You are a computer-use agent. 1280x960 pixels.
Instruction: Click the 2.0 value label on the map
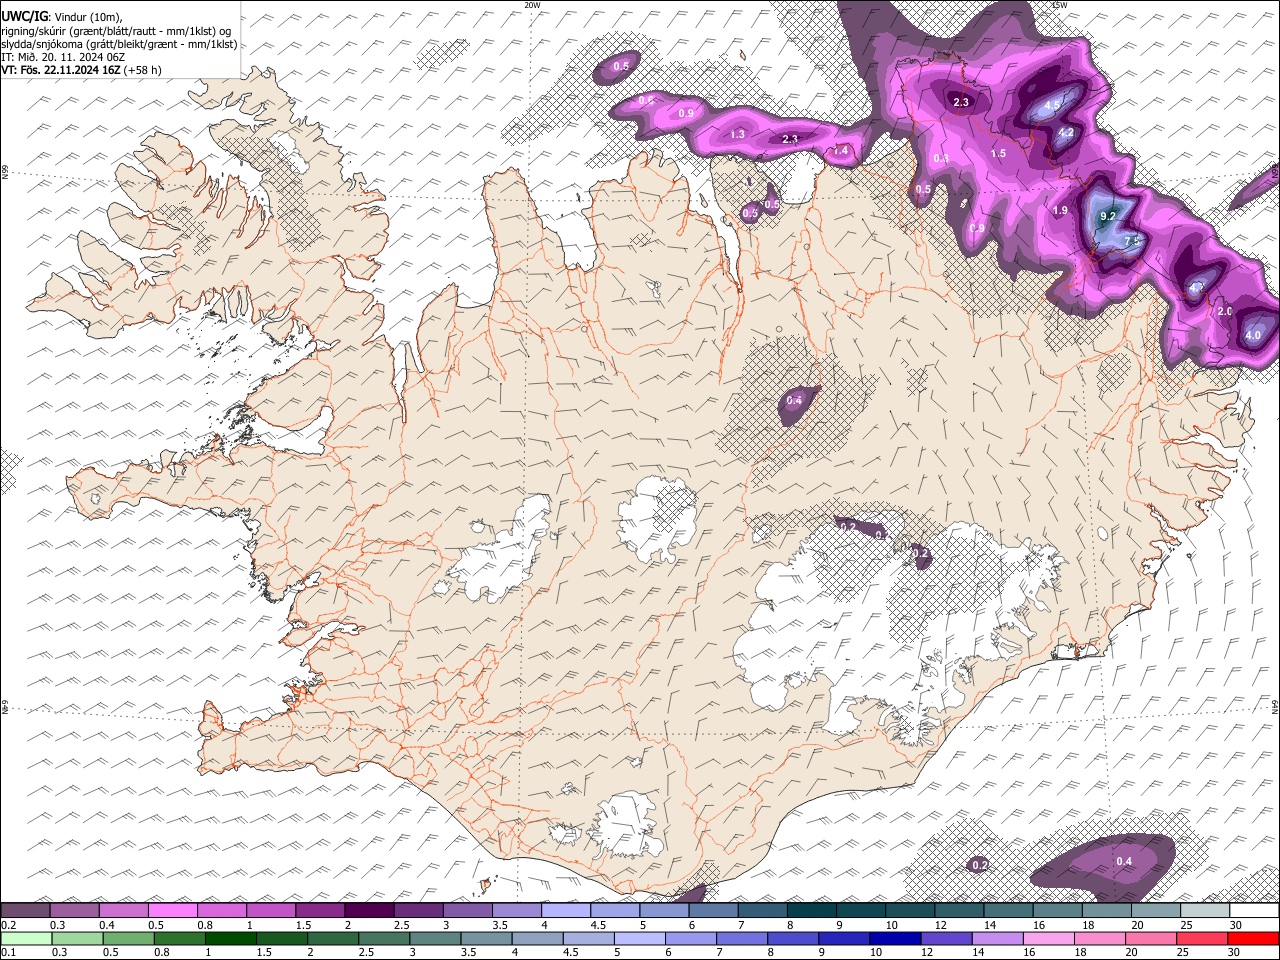(1225, 312)
